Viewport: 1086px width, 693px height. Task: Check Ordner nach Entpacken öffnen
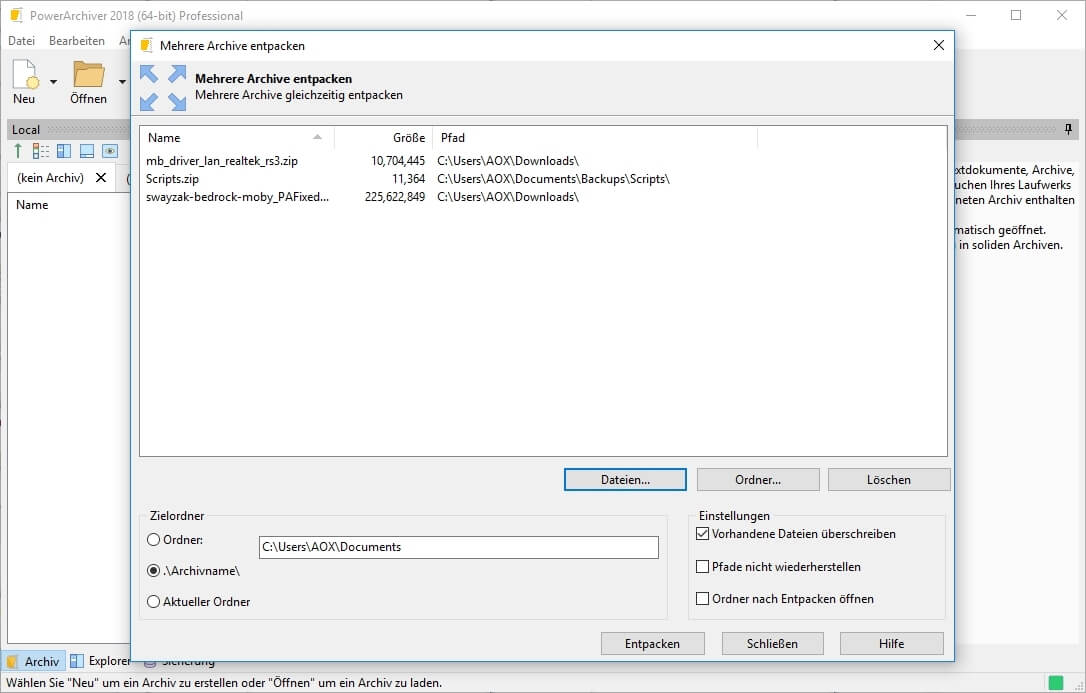click(x=702, y=599)
